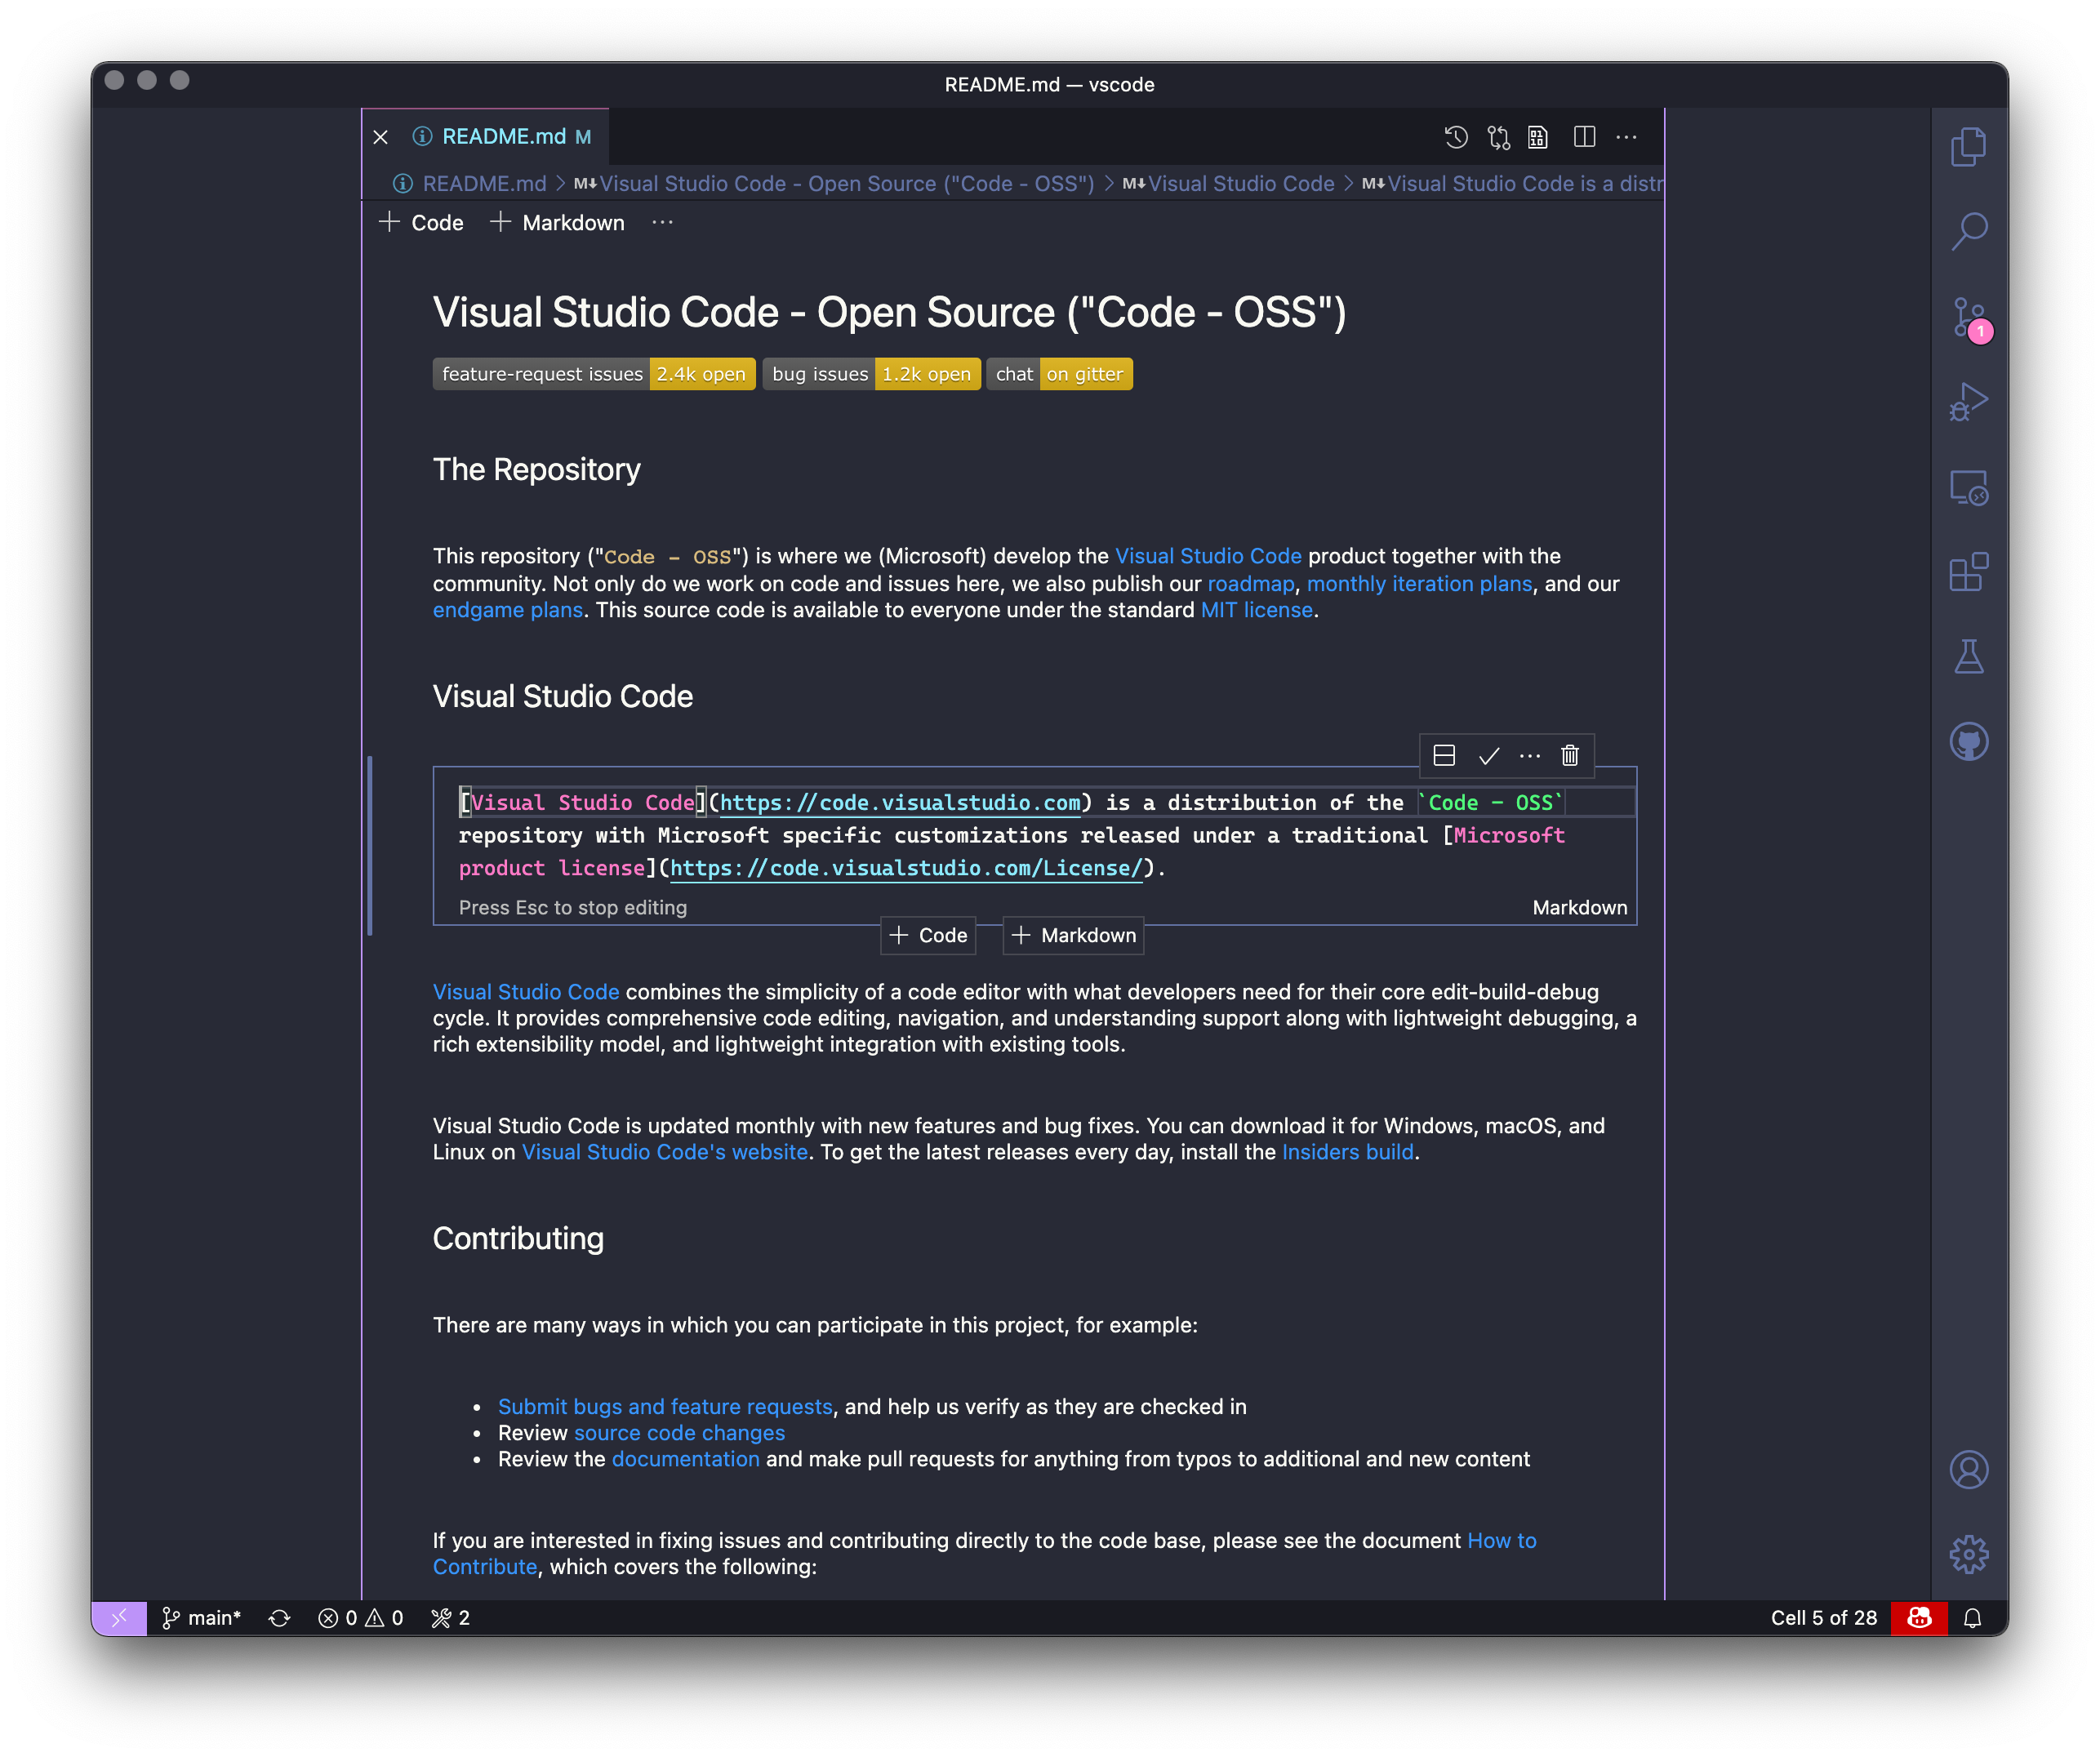The image size is (2100, 1757).
Task: Split the cell using toolbar icon
Action: pos(1443,756)
